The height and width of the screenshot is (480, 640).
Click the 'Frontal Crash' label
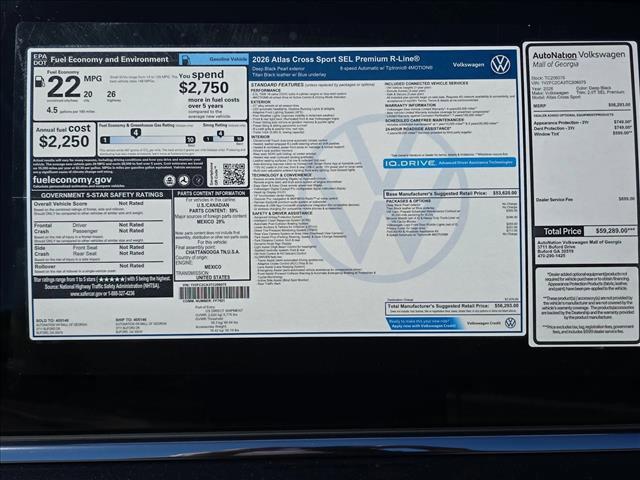click(x=42, y=228)
